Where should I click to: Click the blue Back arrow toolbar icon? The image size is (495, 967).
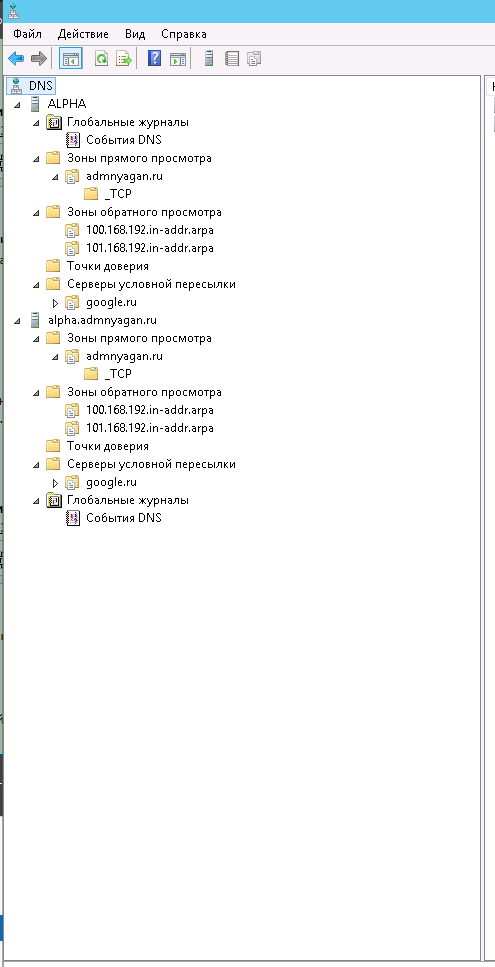15,59
